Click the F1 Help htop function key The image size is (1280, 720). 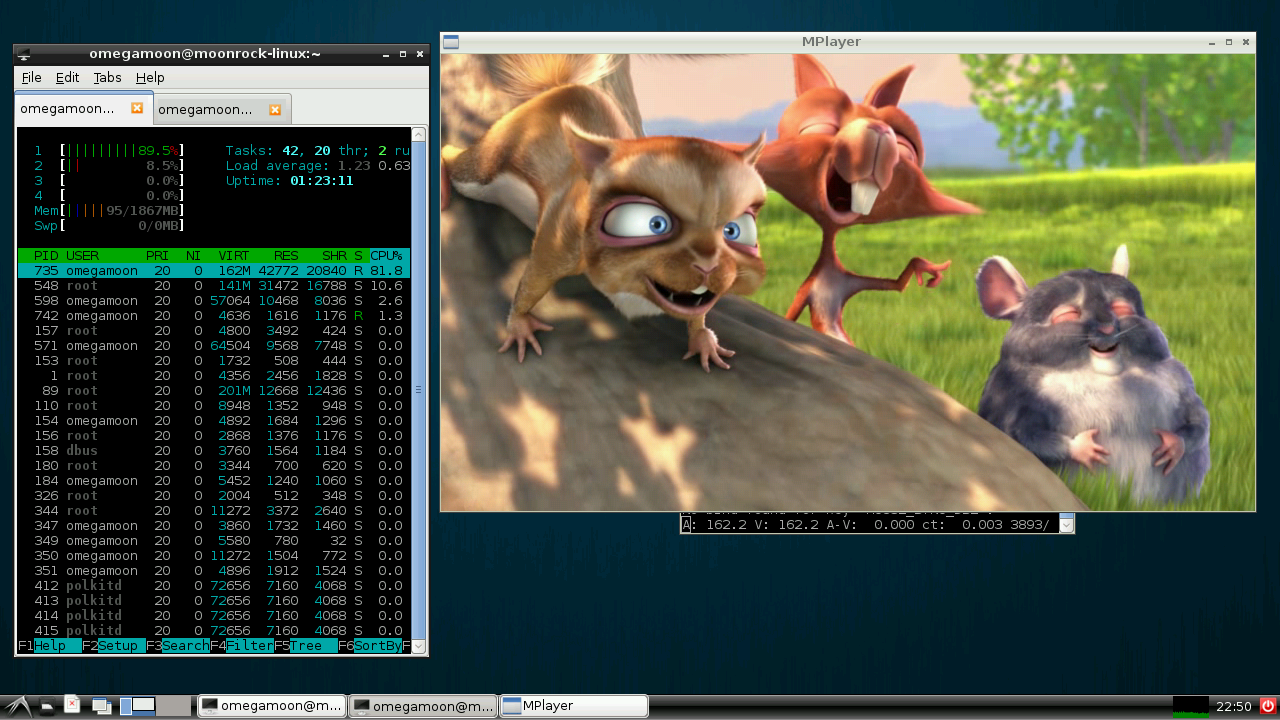click(50, 646)
